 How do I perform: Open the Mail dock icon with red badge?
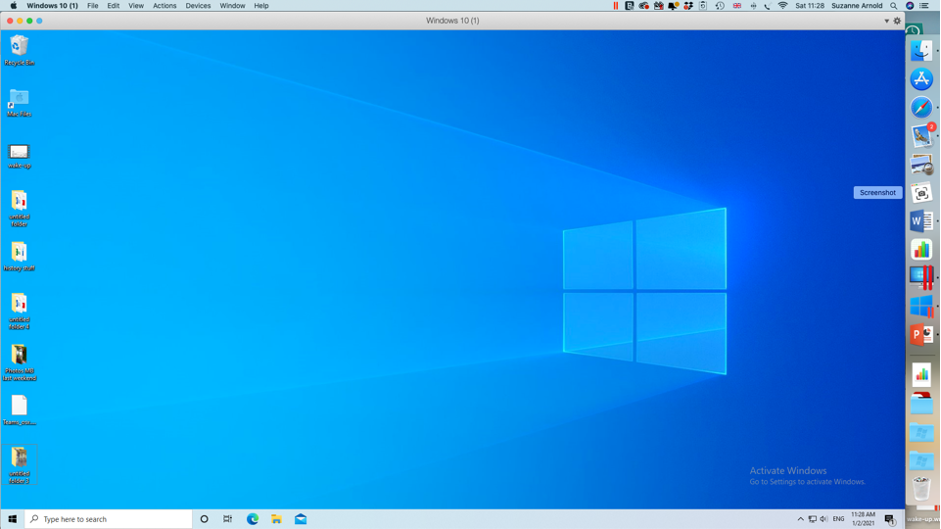coord(922,136)
